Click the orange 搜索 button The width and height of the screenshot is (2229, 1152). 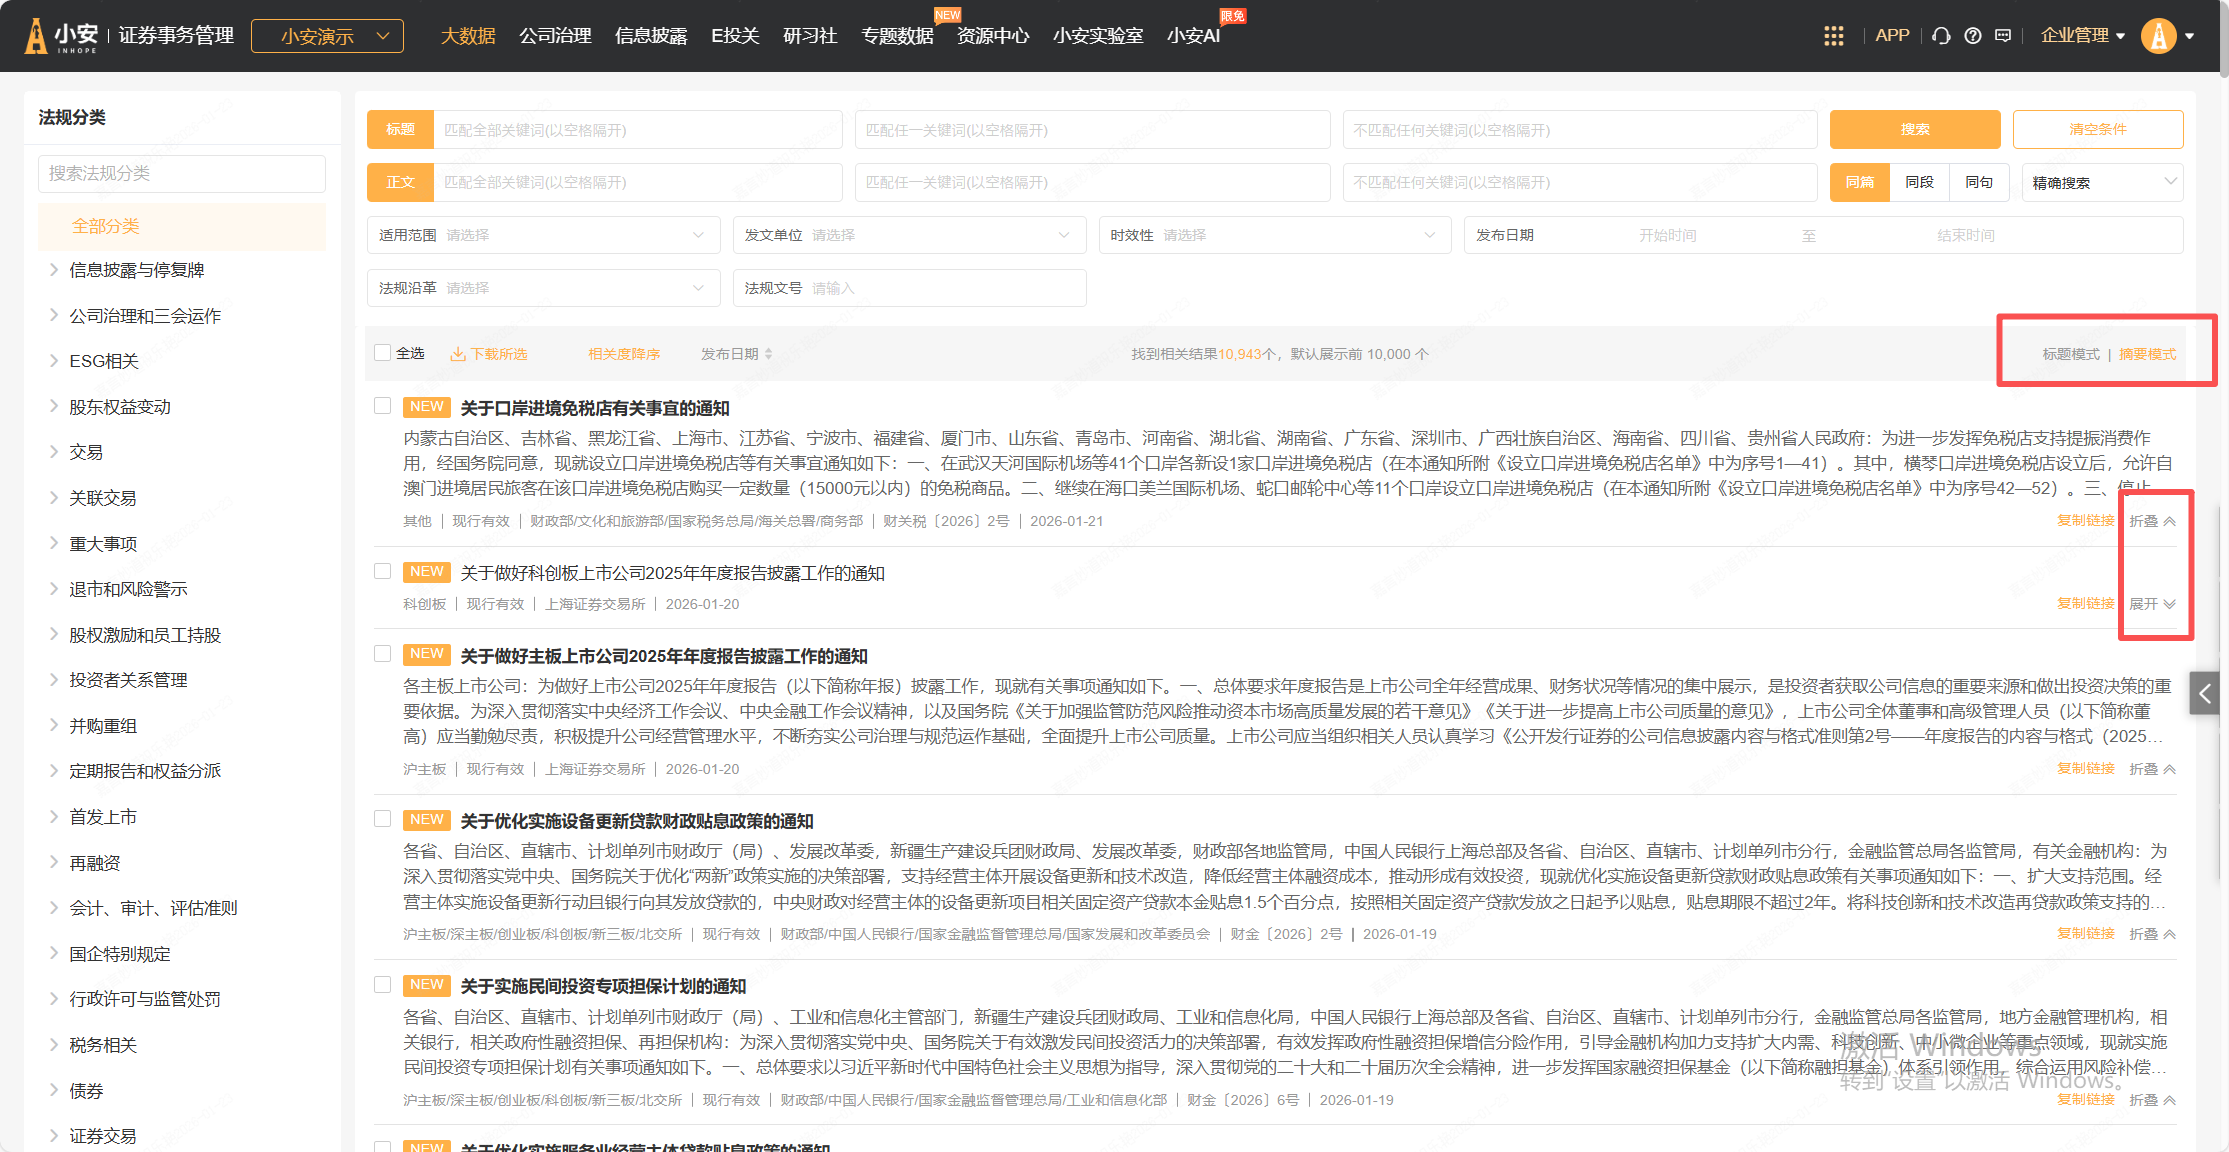click(1914, 130)
